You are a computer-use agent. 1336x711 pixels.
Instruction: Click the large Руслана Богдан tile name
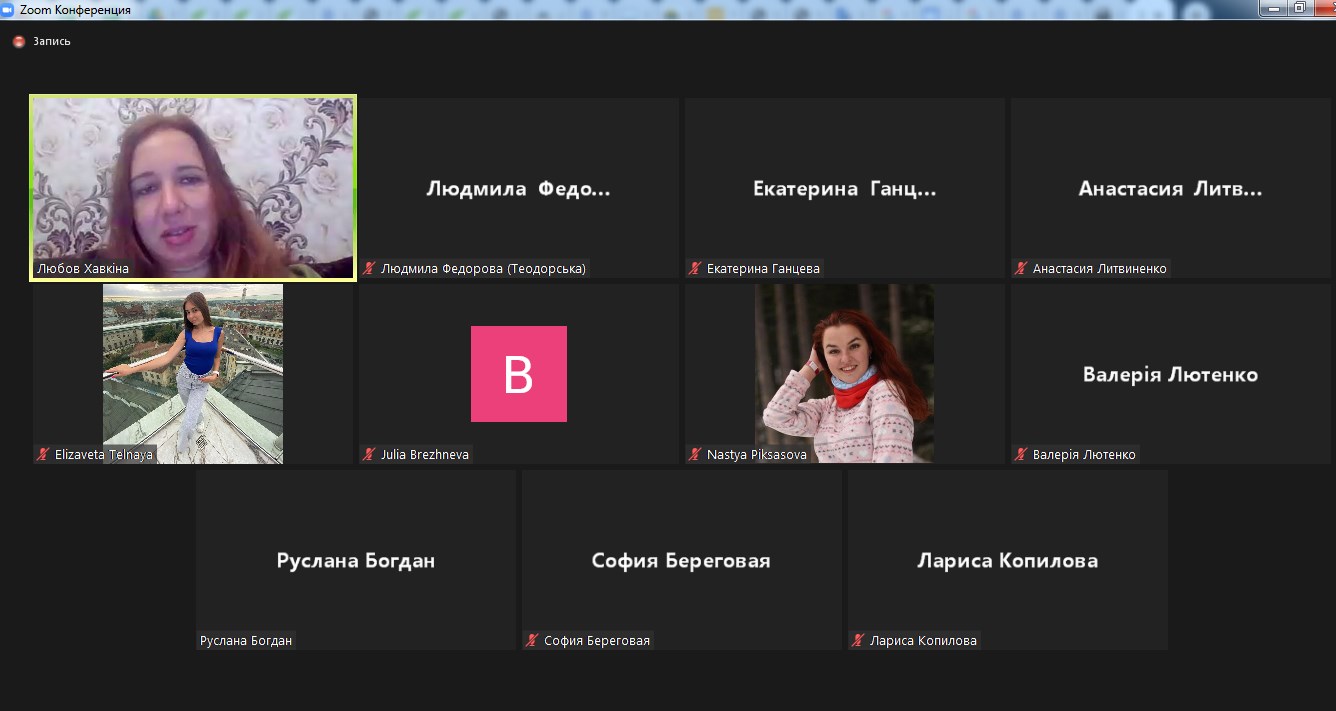click(356, 561)
